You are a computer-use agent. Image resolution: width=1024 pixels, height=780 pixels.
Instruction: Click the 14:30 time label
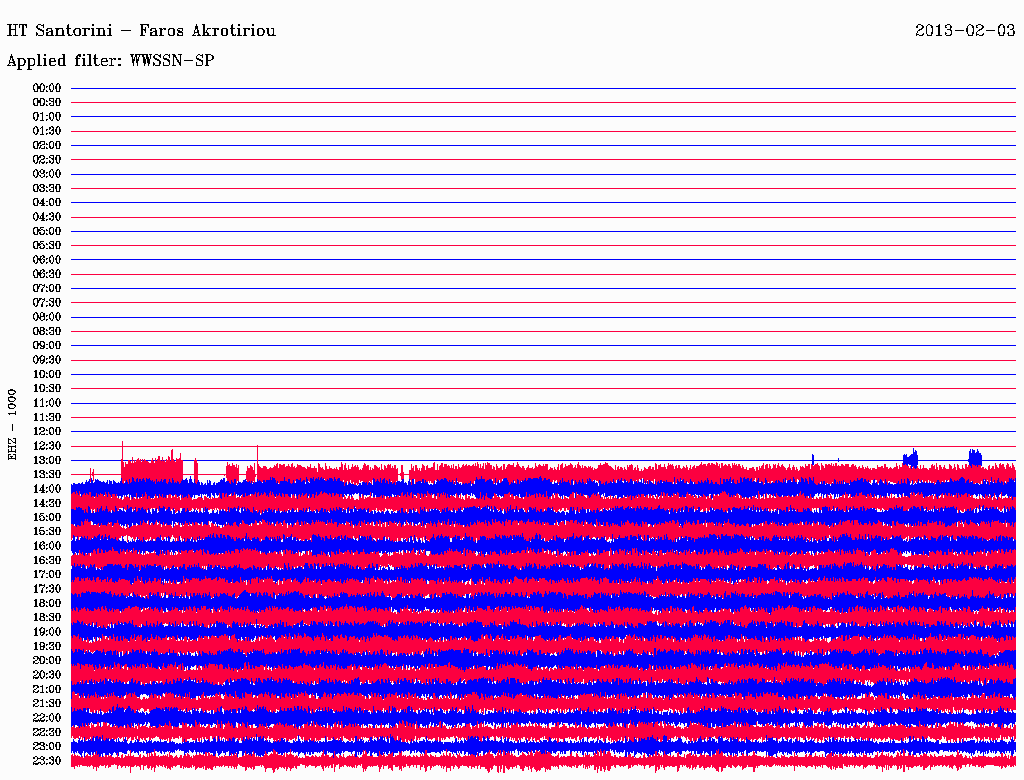coord(47,503)
